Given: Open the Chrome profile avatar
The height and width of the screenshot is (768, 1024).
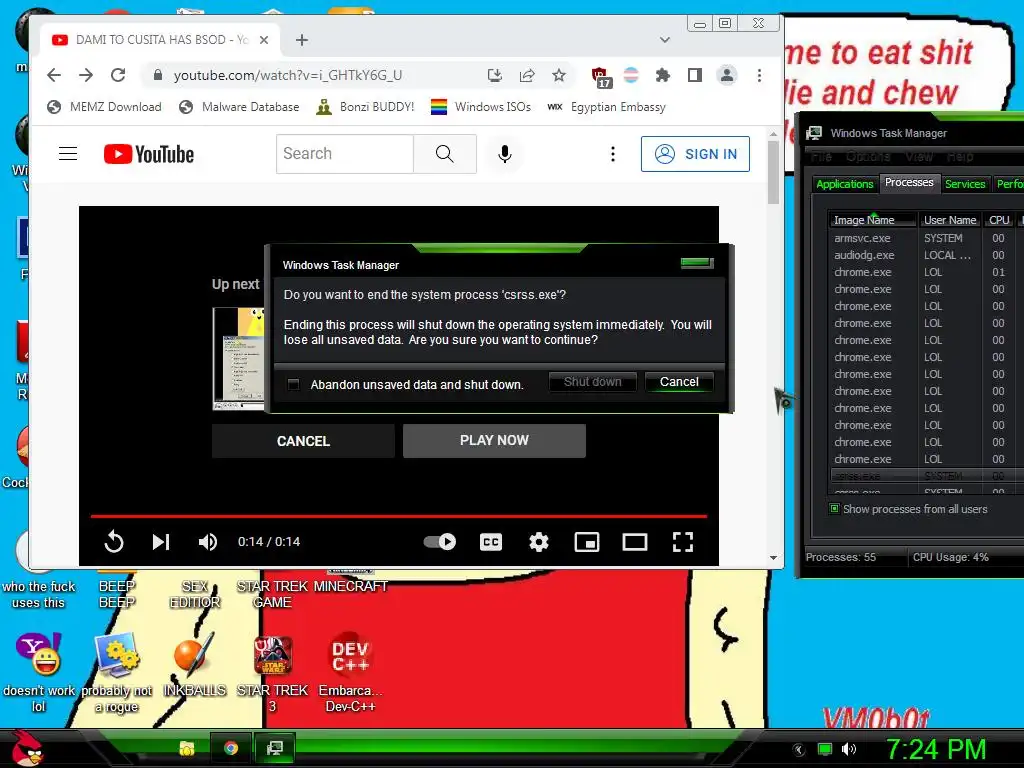Looking at the screenshot, I should pos(726,75).
